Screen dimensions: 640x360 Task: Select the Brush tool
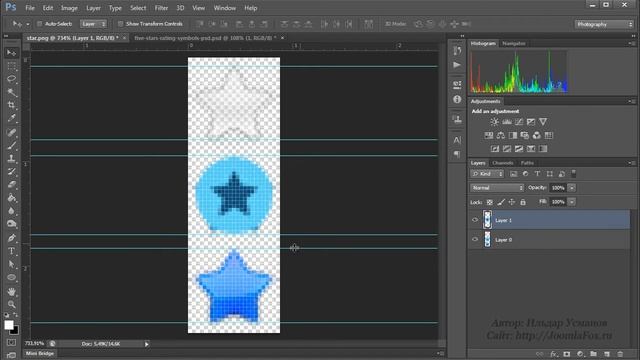coord(11,145)
